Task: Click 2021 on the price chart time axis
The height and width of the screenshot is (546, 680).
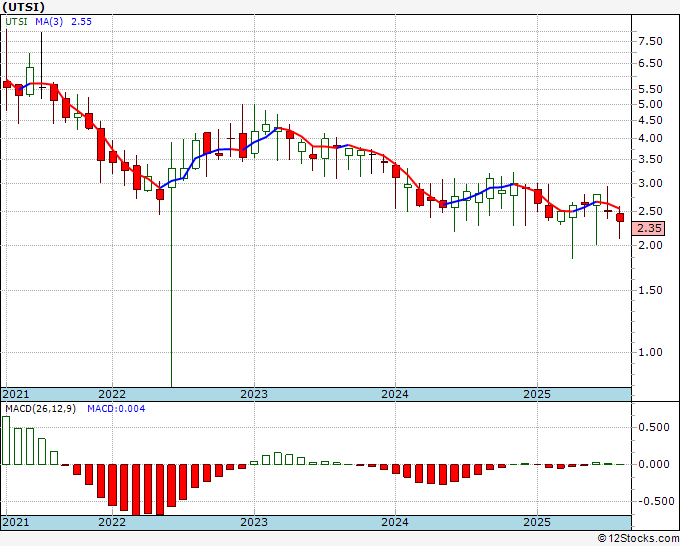Action: tap(16, 394)
